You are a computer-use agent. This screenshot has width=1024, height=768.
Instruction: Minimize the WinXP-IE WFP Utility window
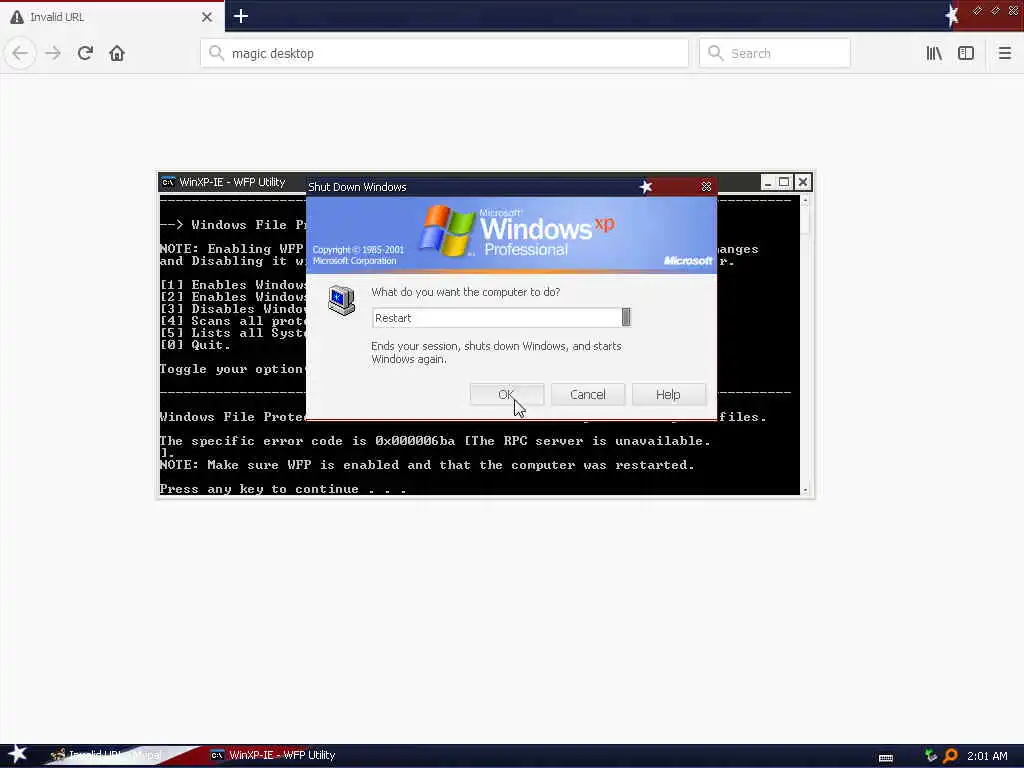pos(768,182)
